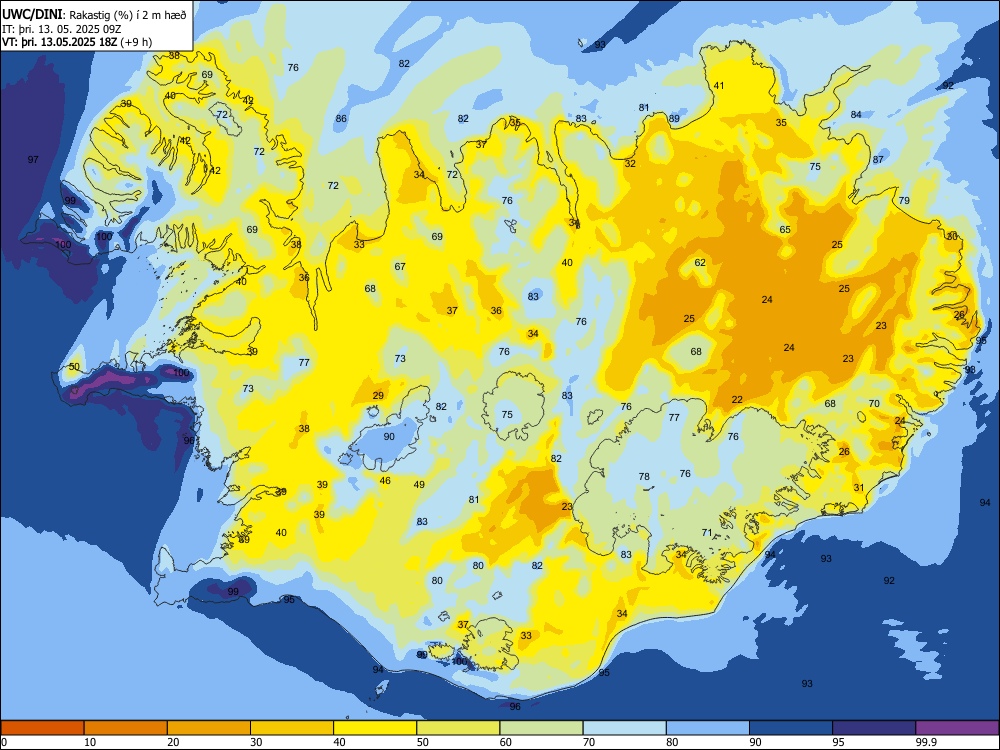Click the '65' humidity value in the northeast
Screen dimensions: 1000x750
(x=785, y=230)
